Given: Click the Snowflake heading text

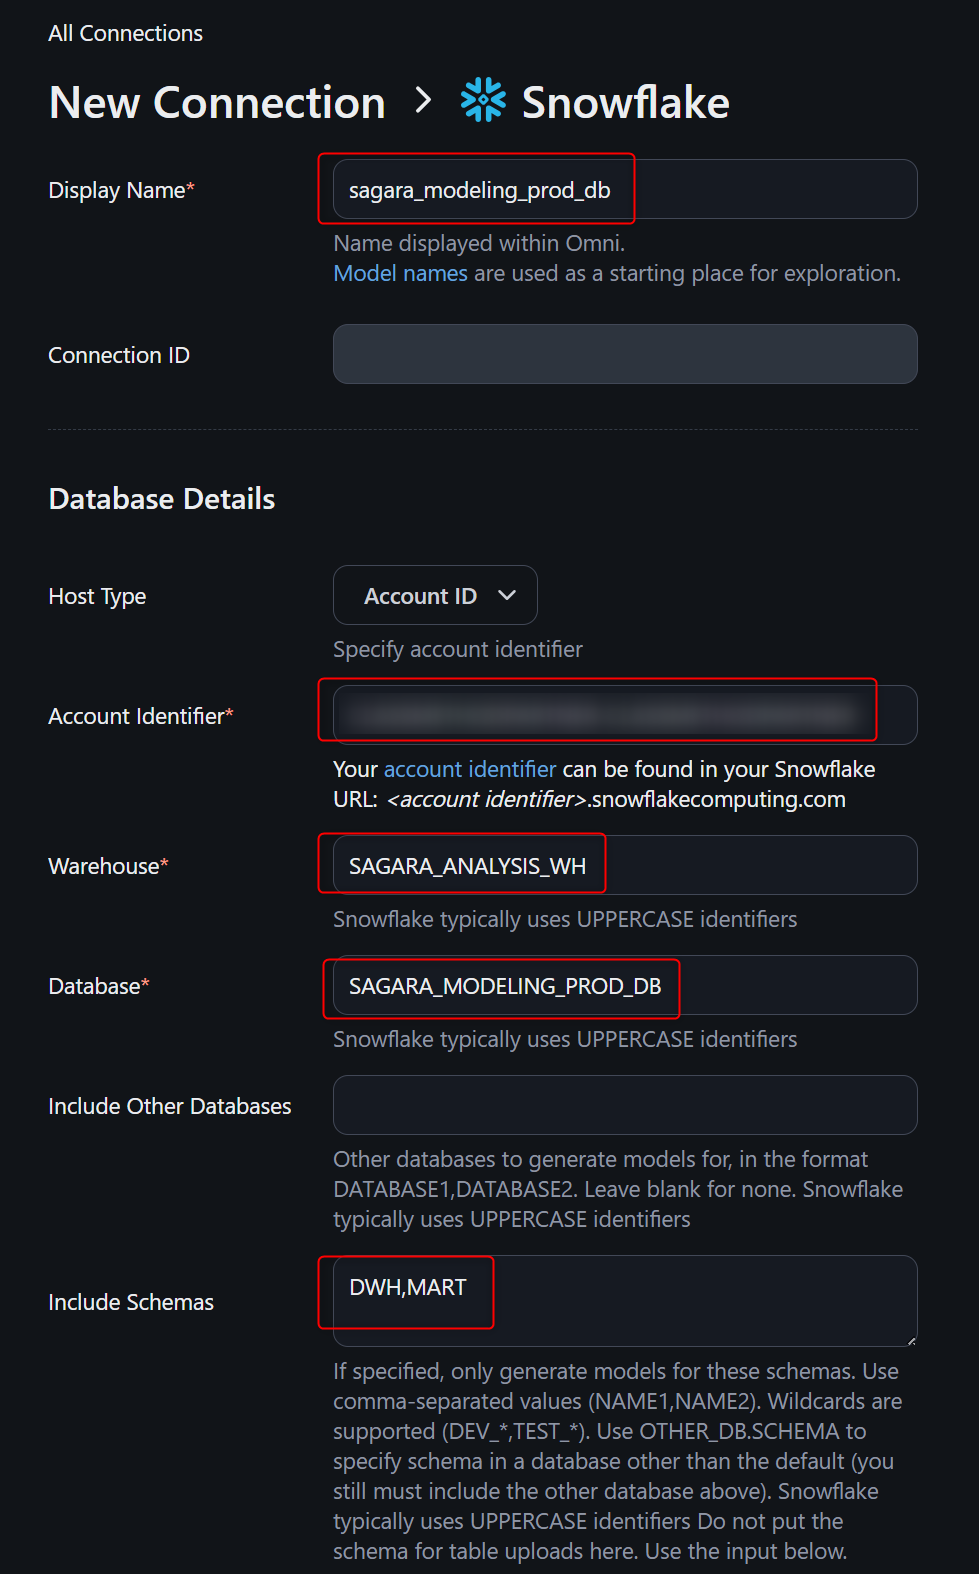Looking at the screenshot, I should 625,102.
